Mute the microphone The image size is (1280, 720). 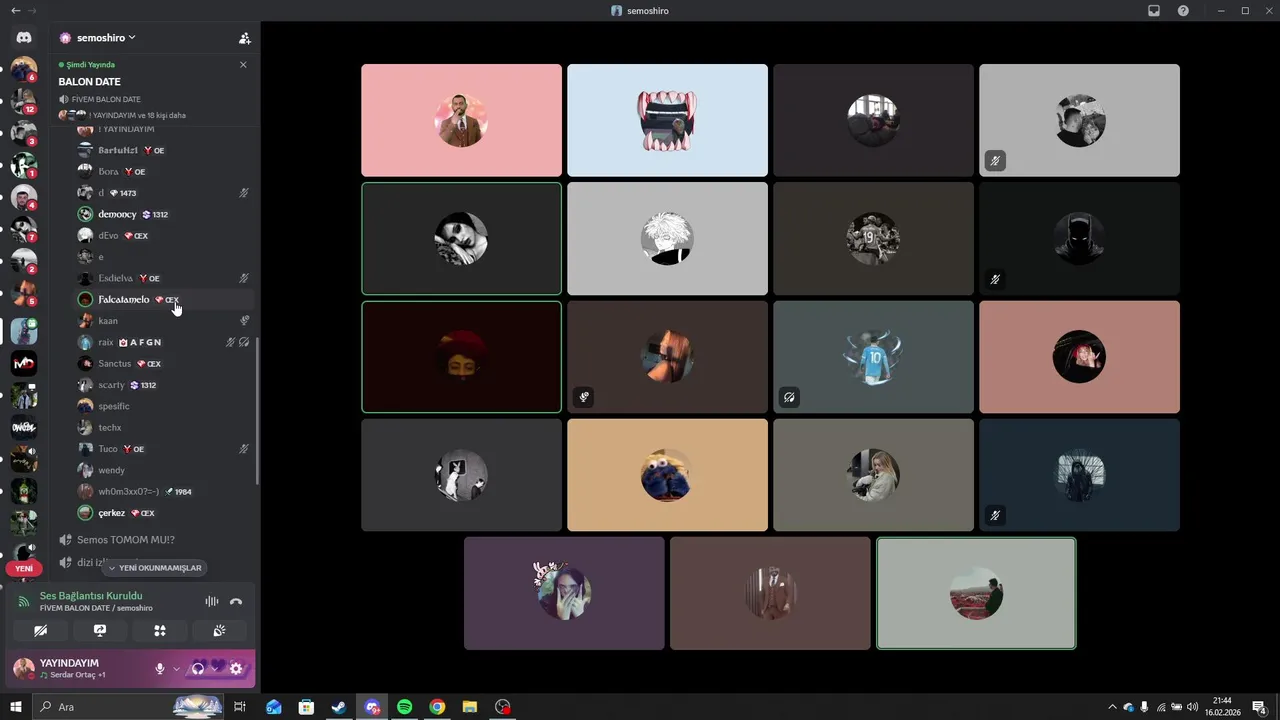pos(159,668)
